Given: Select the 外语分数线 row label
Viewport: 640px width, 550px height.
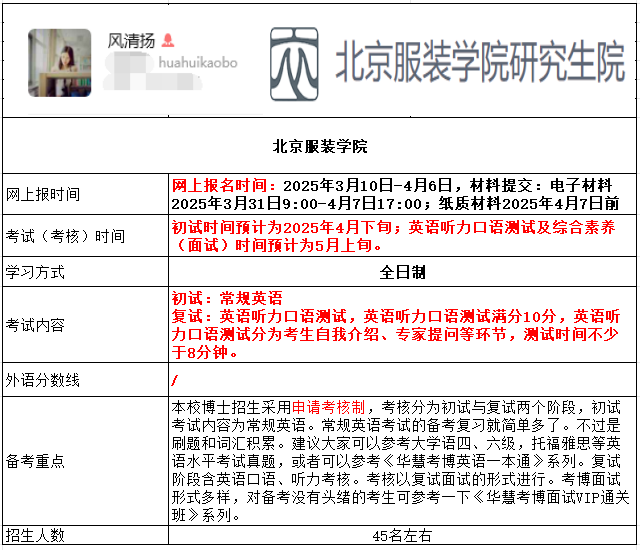Looking at the screenshot, I should (42, 380).
